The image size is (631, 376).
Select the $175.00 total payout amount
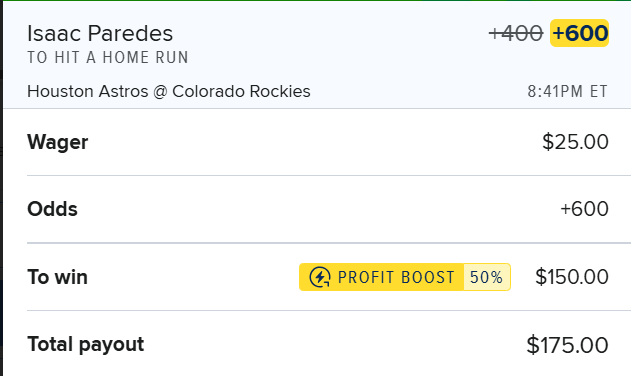point(567,345)
